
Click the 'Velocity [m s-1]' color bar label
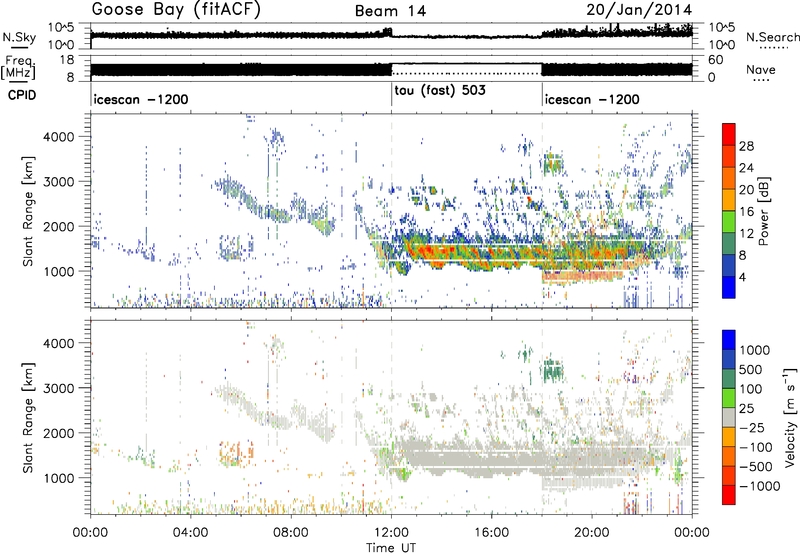790,417
